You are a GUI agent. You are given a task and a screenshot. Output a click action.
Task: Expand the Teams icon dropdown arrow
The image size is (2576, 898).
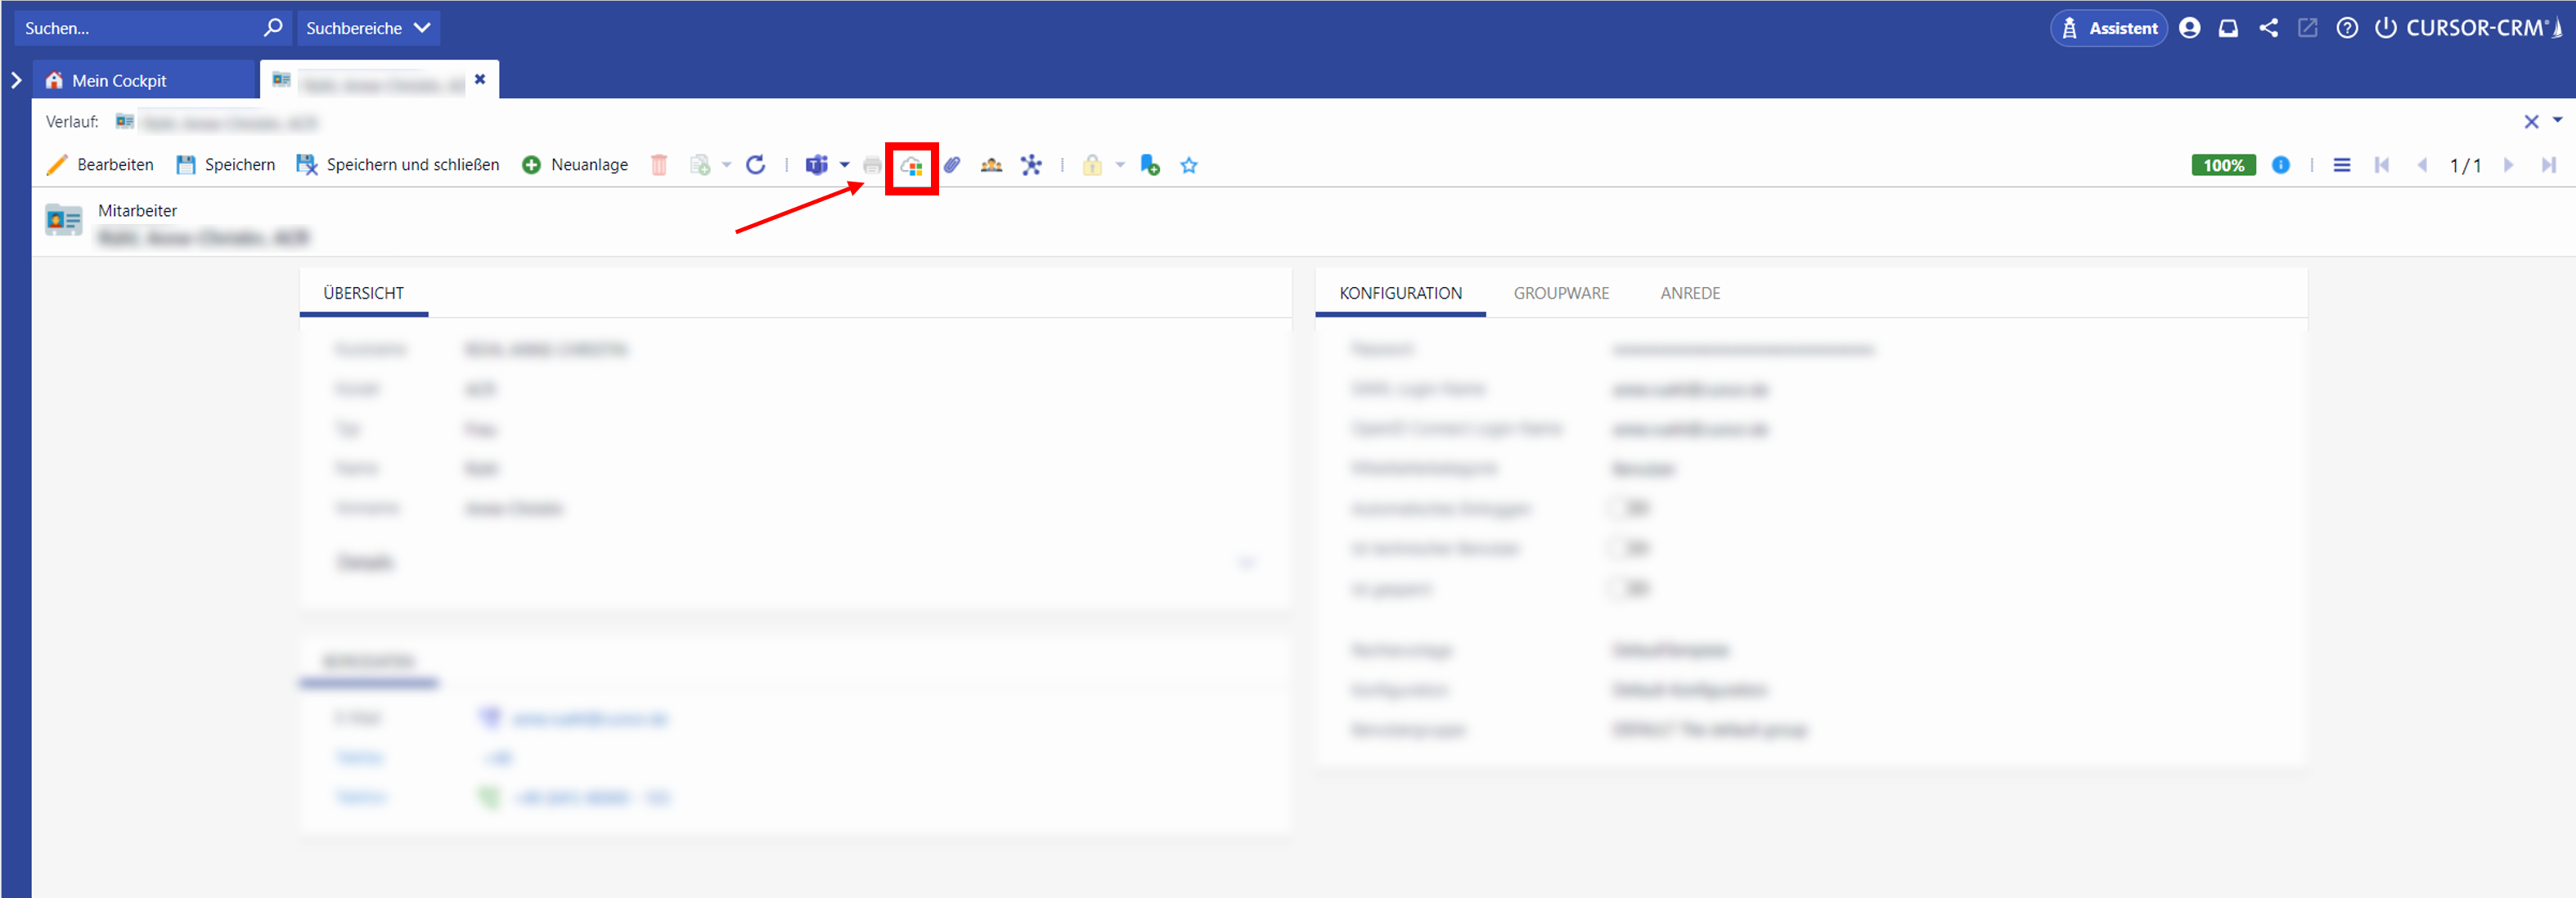click(845, 165)
